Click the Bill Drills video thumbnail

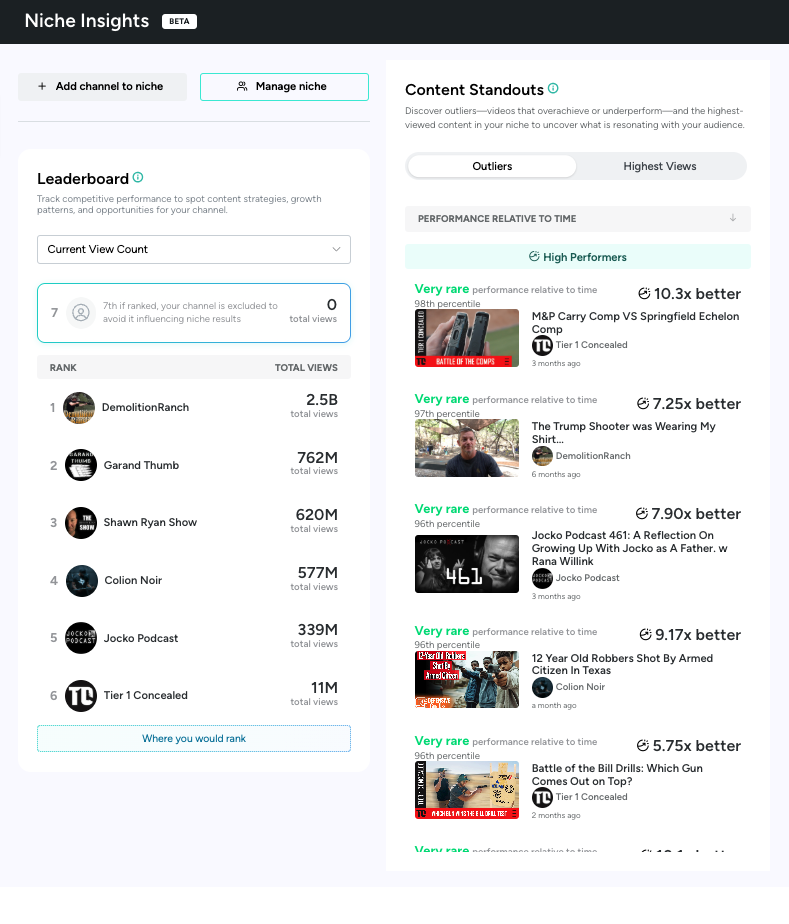[x=467, y=790]
